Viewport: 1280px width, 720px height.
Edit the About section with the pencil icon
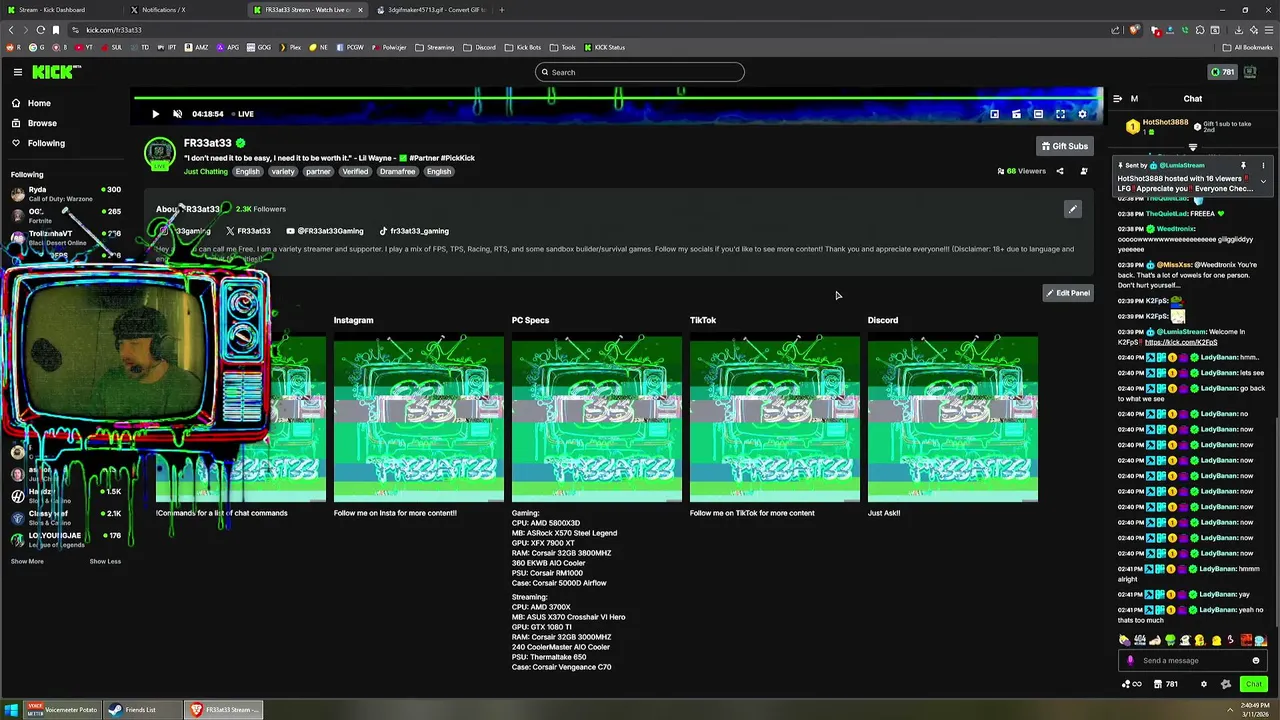[x=1072, y=209]
